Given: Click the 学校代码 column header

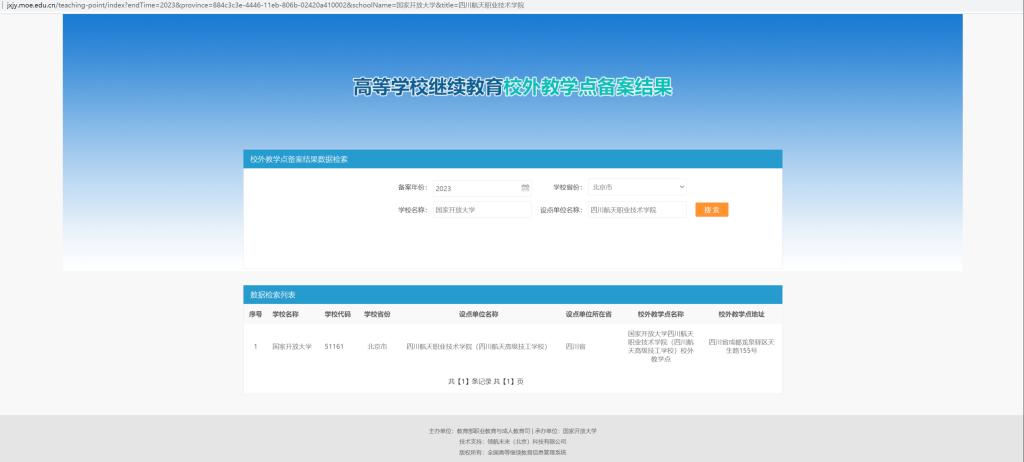Looking at the screenshot, I should tap(337, 314).
